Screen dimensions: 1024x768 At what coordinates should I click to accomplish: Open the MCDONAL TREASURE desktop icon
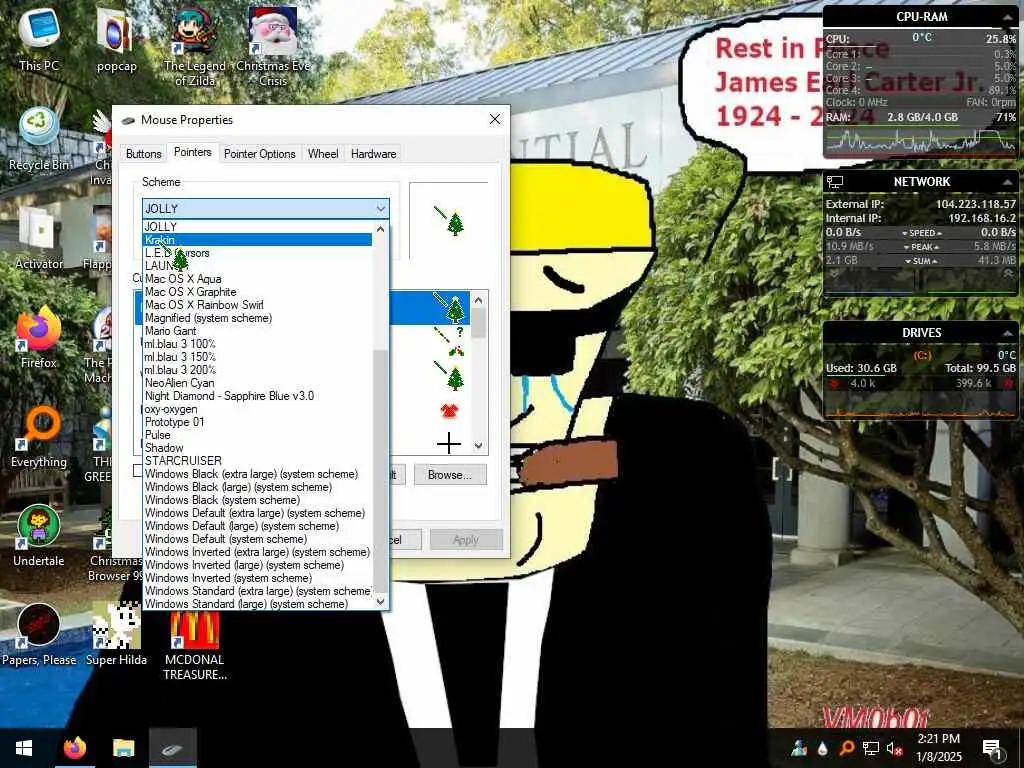click(x=195, y=643)
